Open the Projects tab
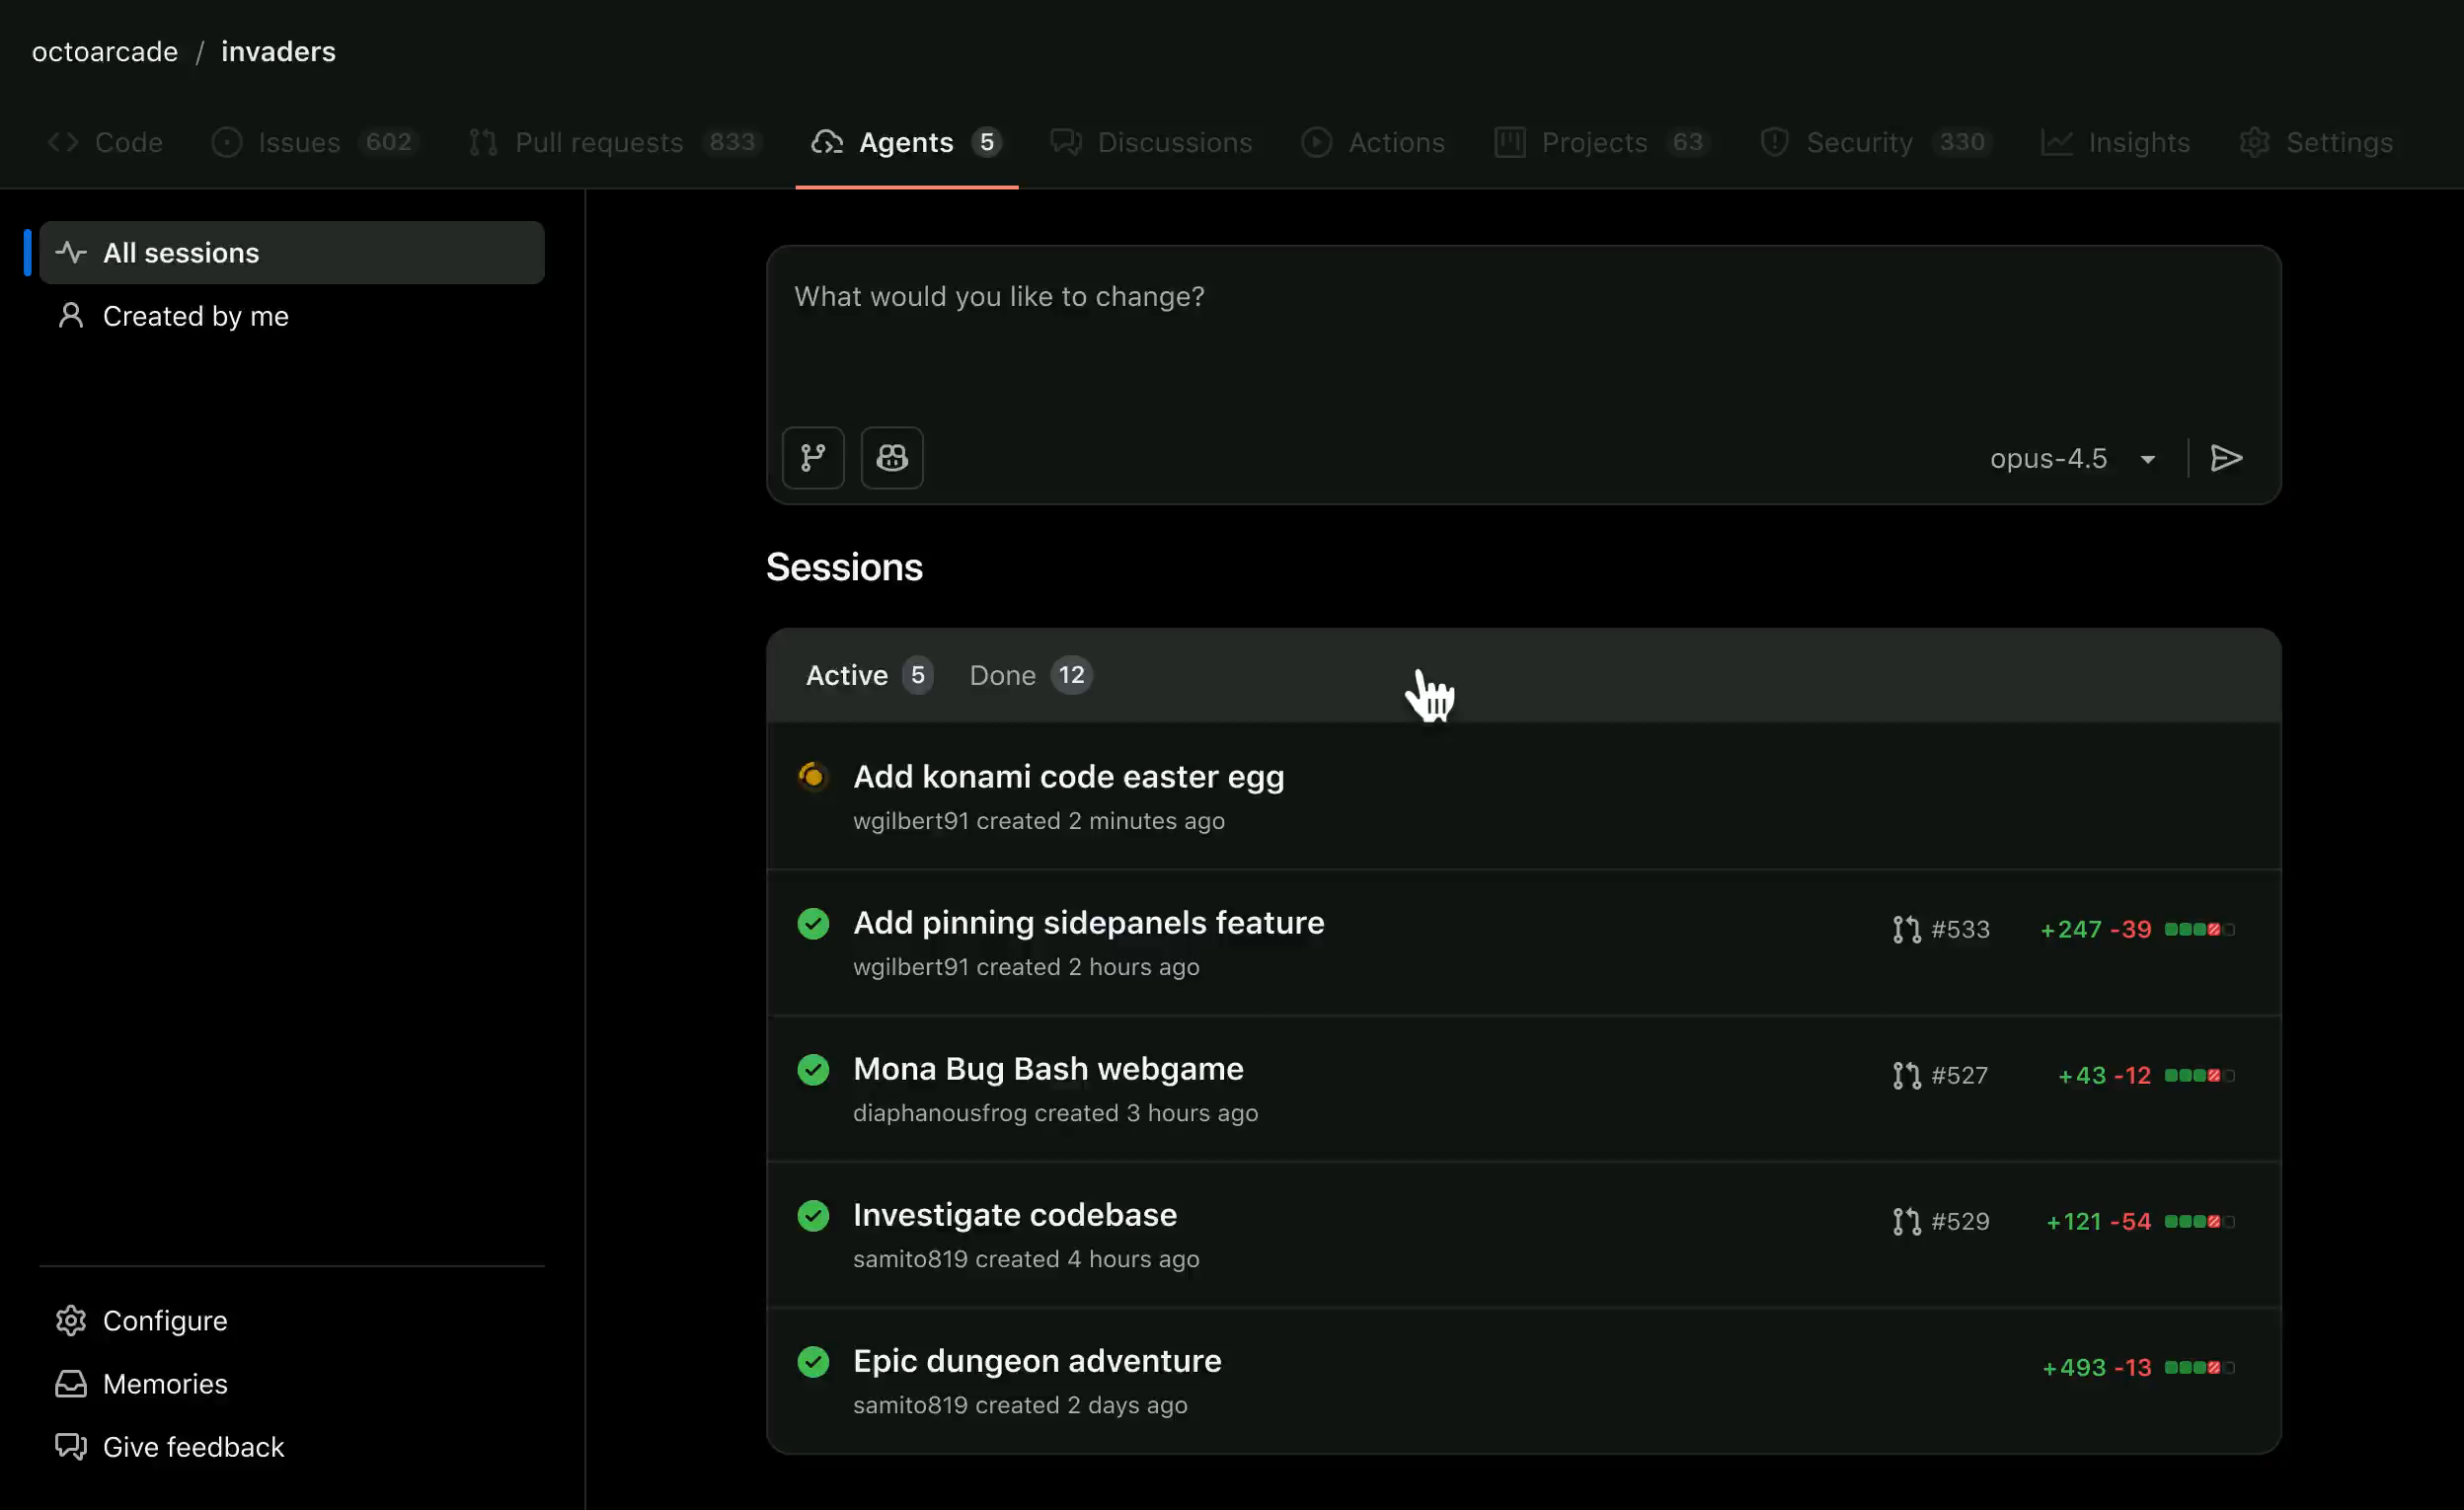Screen dimensions: 2464x1510 [x=1602, y=142]
